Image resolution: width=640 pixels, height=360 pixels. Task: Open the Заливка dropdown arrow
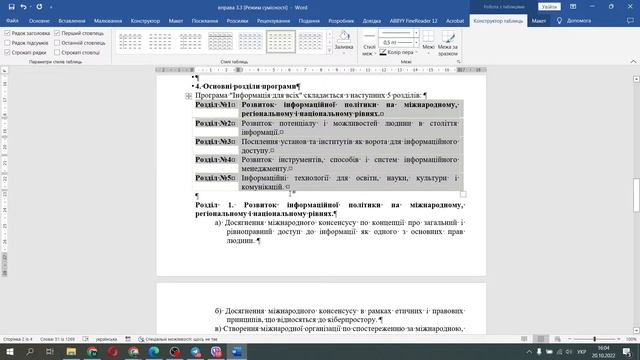coord(344,53)
